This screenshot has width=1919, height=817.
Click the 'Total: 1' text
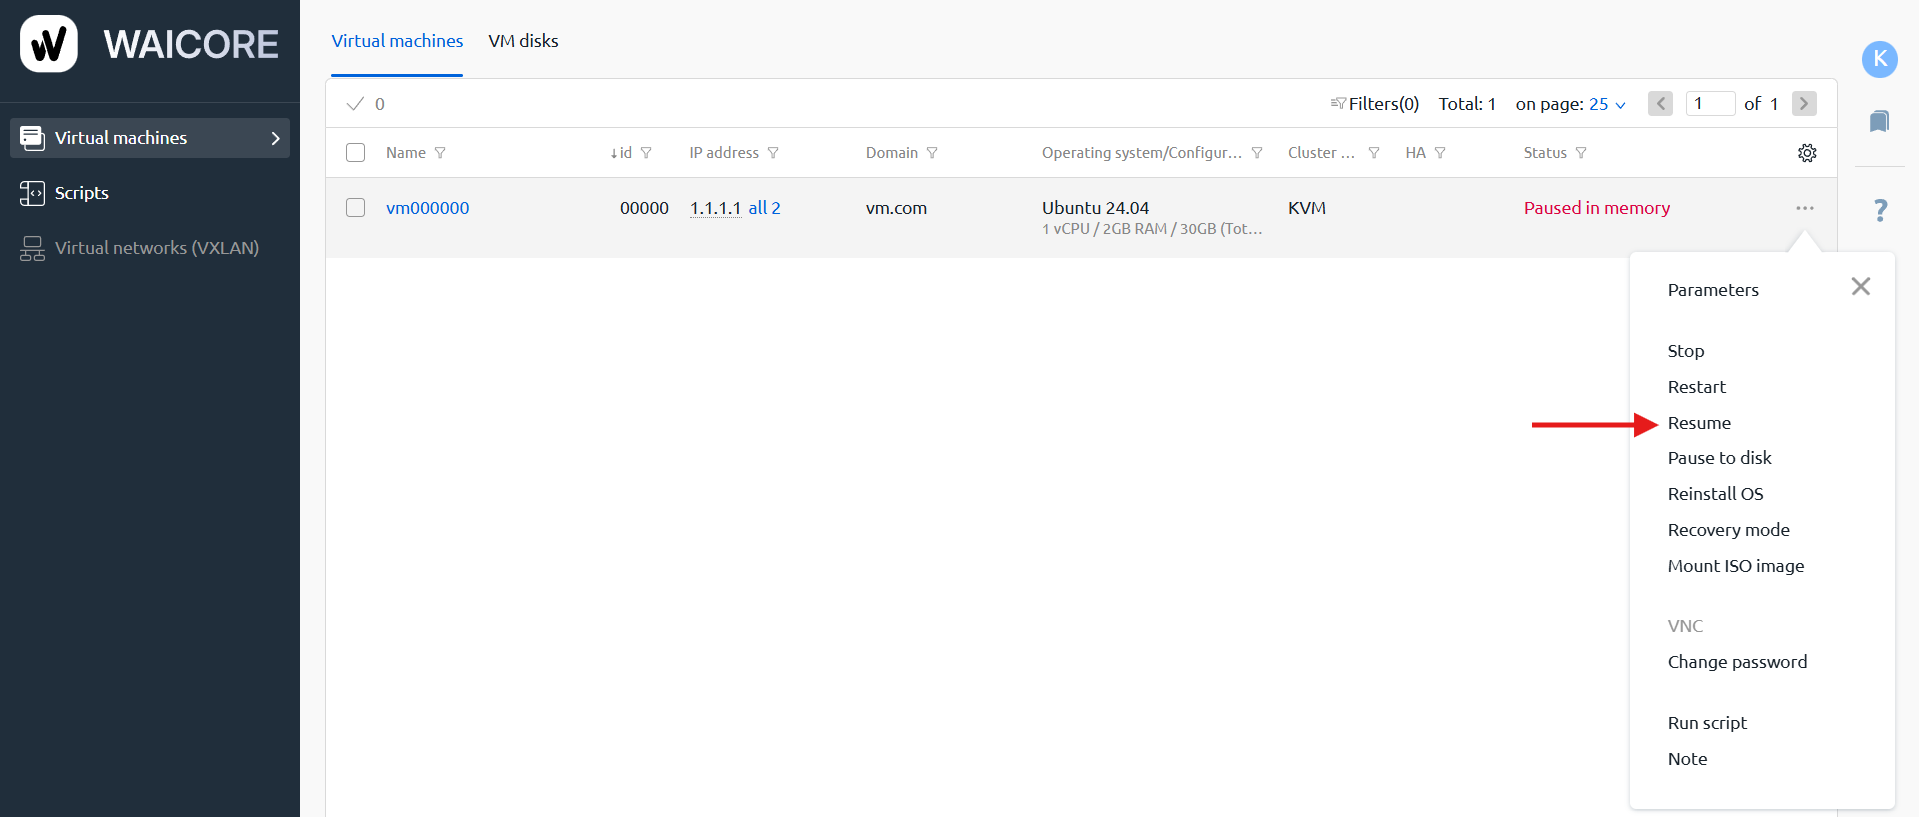click(1467, 104)
